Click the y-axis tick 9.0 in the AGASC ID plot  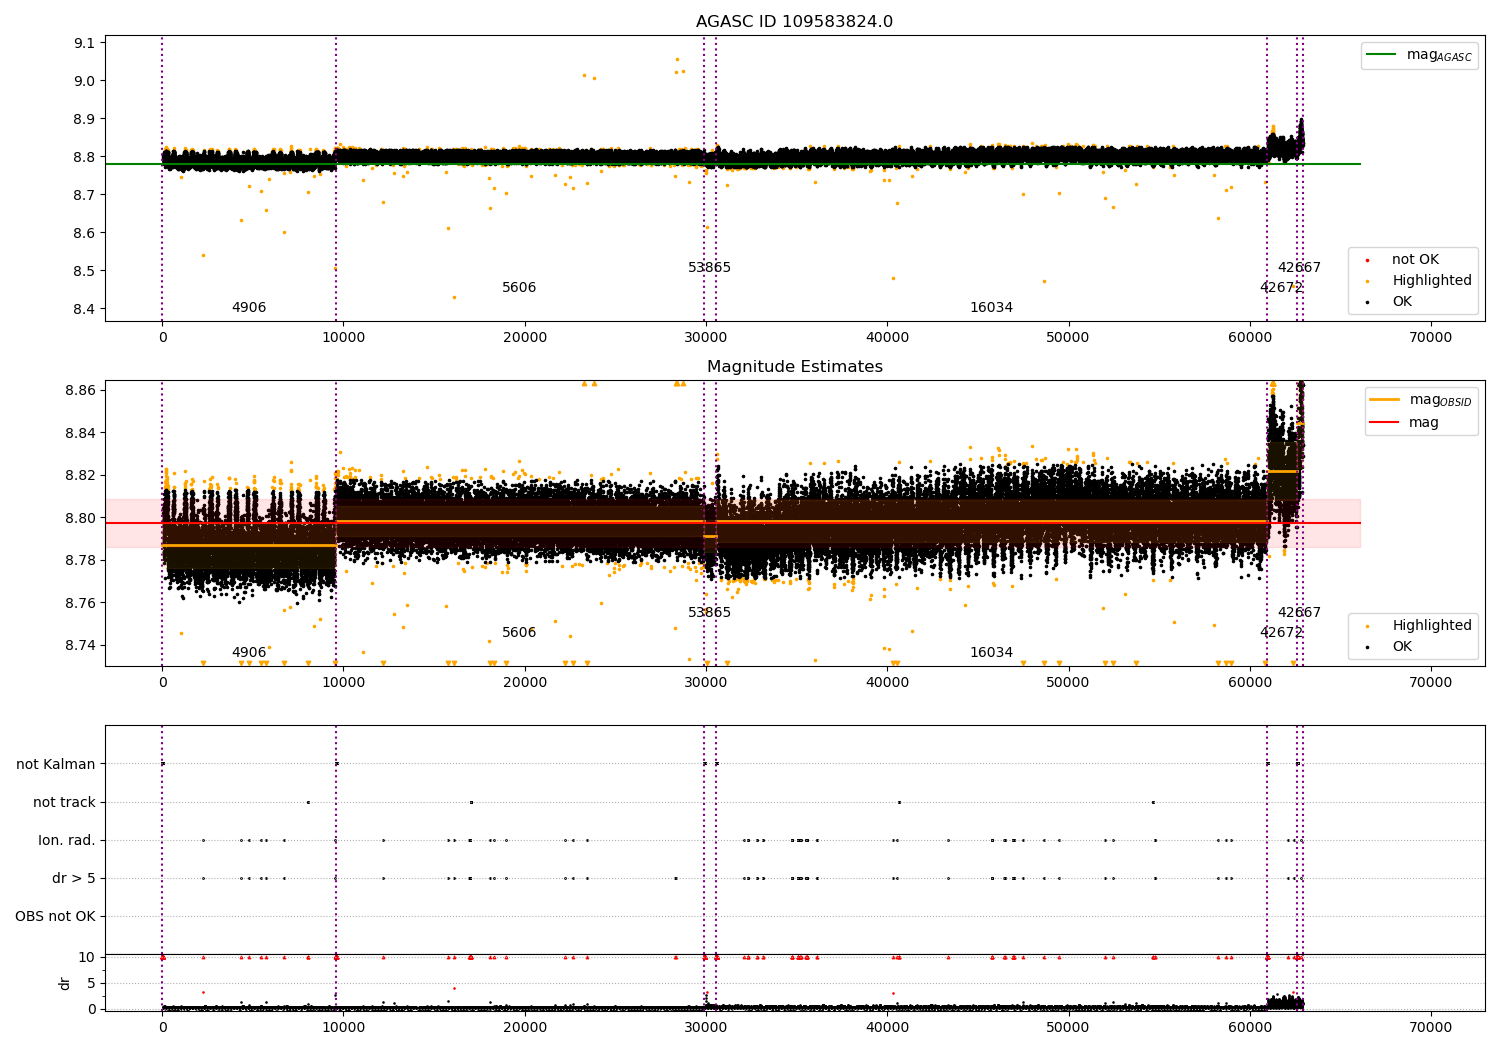point(84,81)
